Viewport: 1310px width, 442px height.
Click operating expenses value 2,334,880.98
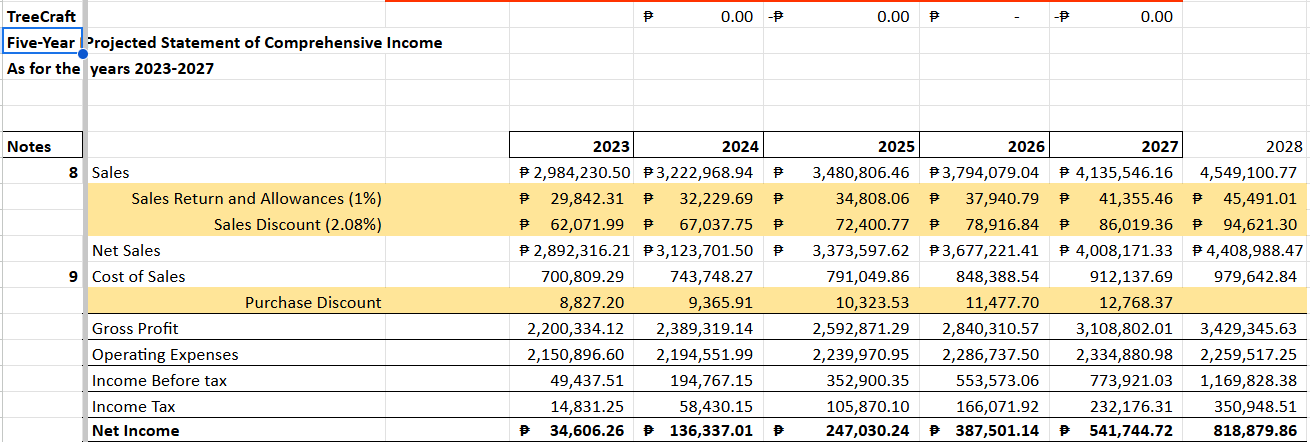click(x=1116, y=355)
